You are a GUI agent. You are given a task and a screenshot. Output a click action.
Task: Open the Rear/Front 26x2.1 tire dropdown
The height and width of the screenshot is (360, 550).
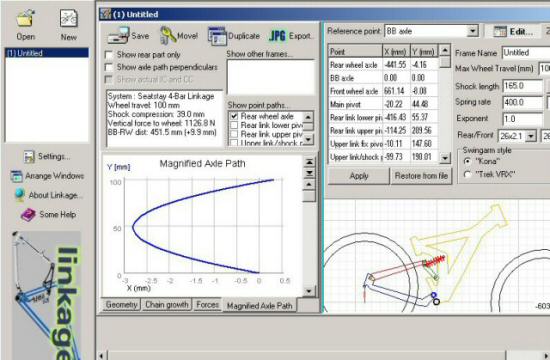pyautogui.click(x=531, y=136)
